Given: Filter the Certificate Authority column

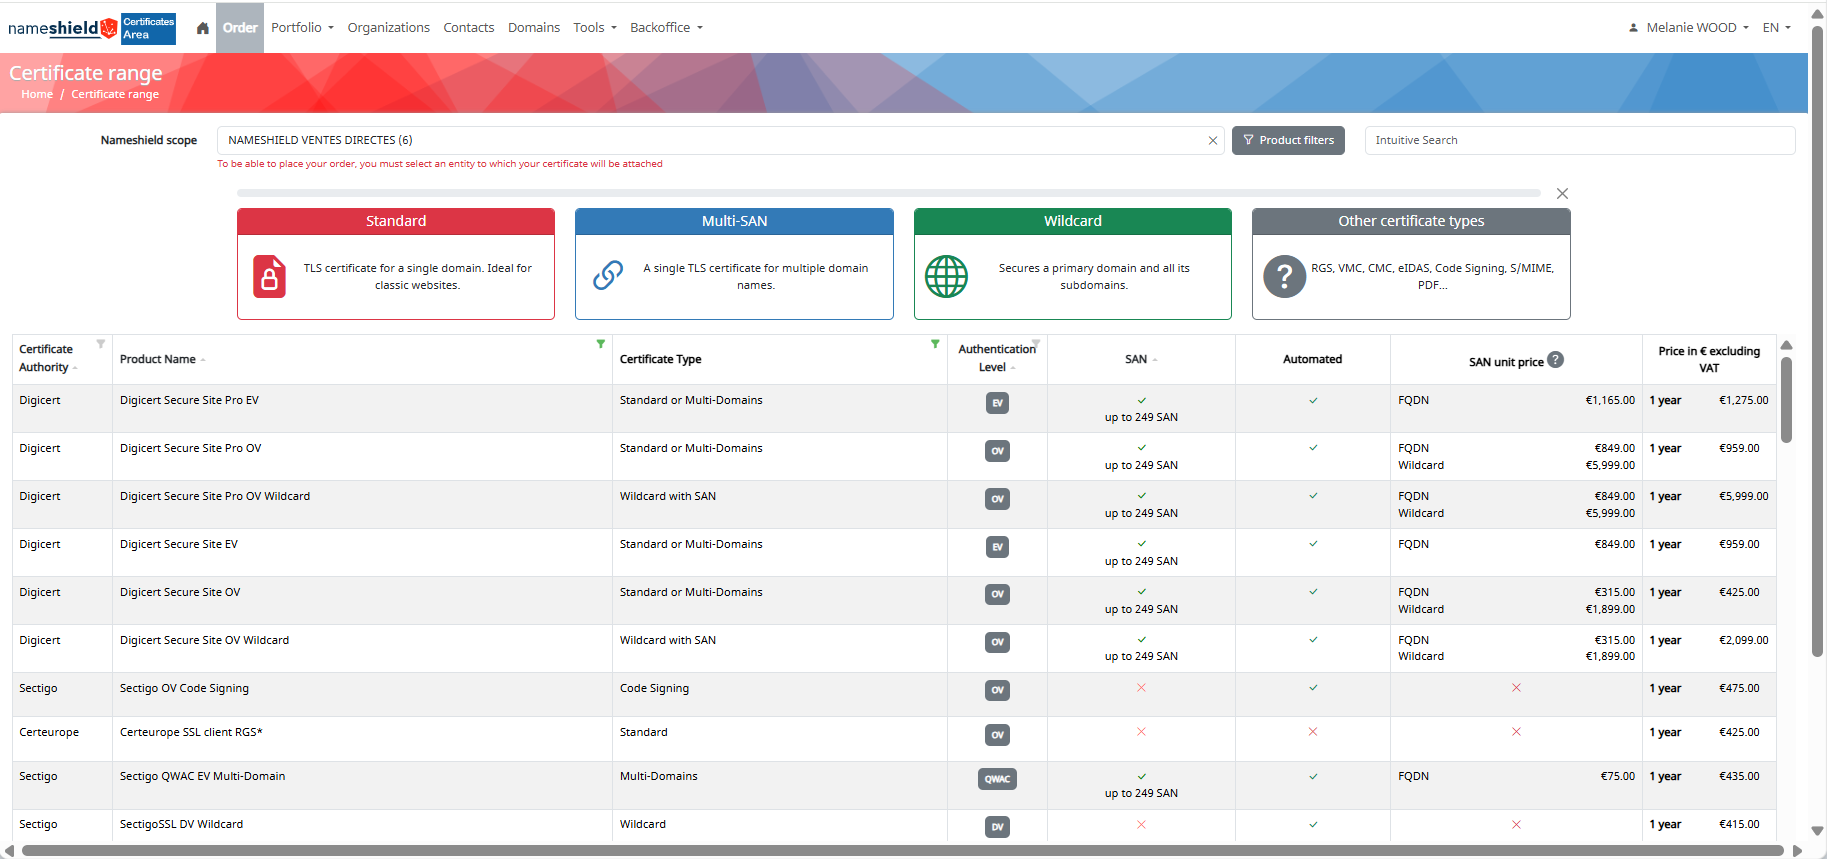Looking at the screenshot, I should coord(101,344).
